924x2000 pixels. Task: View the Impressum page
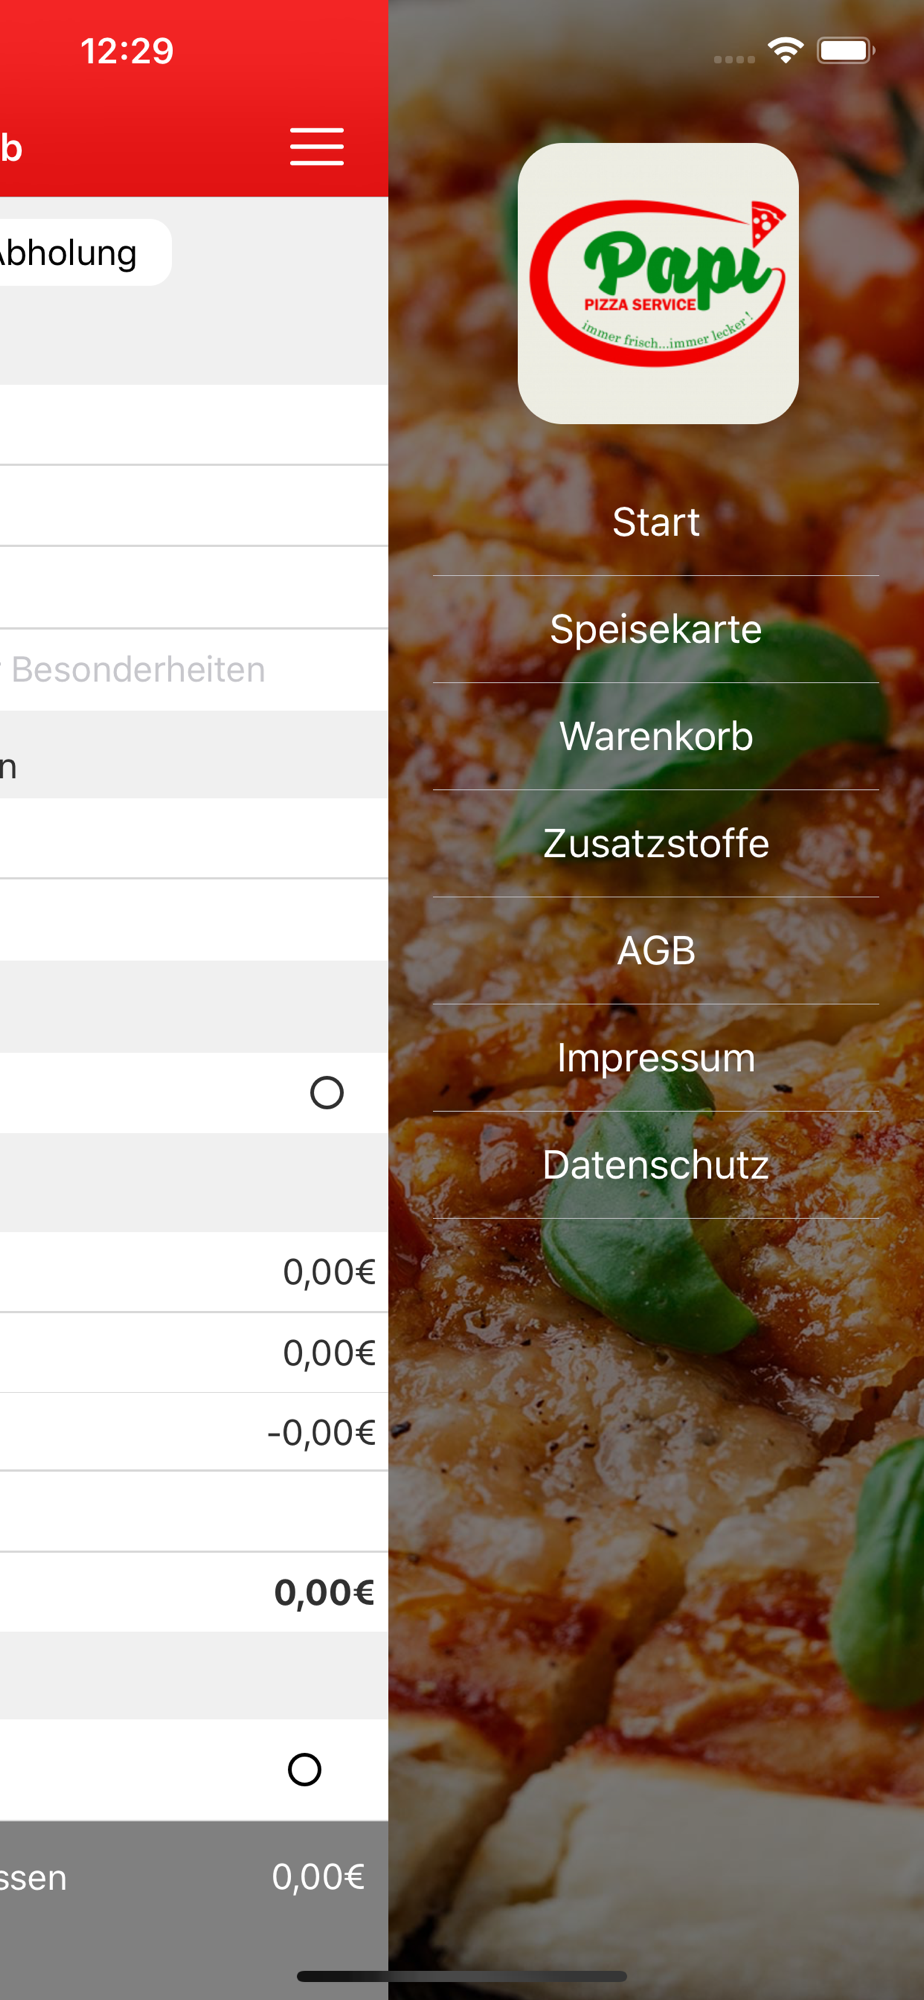[656, 1057]
